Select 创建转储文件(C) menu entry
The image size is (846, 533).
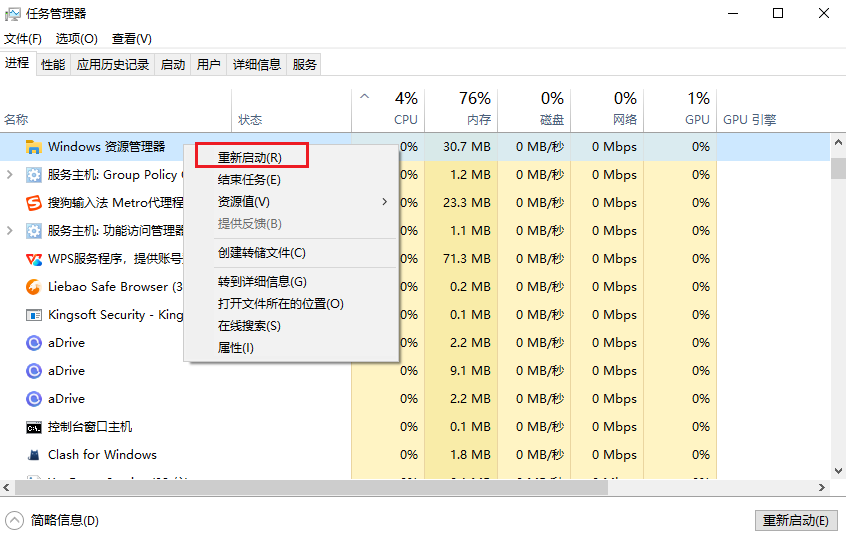point(262,253)
